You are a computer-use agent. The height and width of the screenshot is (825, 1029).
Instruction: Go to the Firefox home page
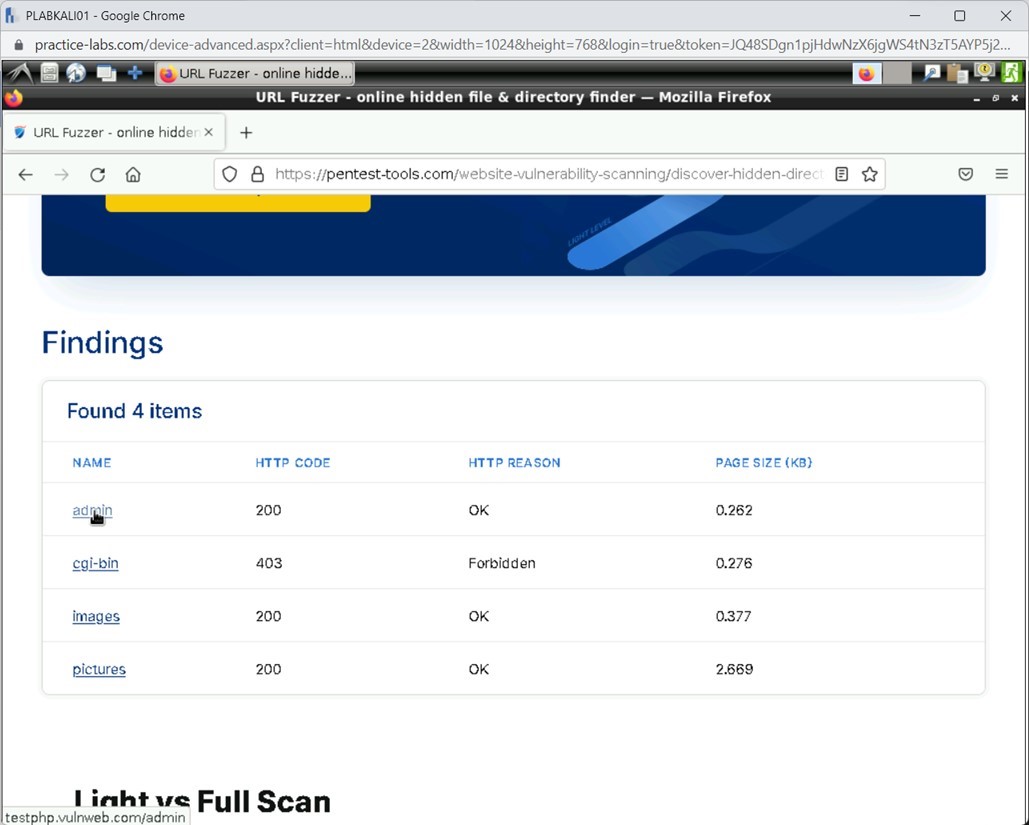tap(133, 174)
